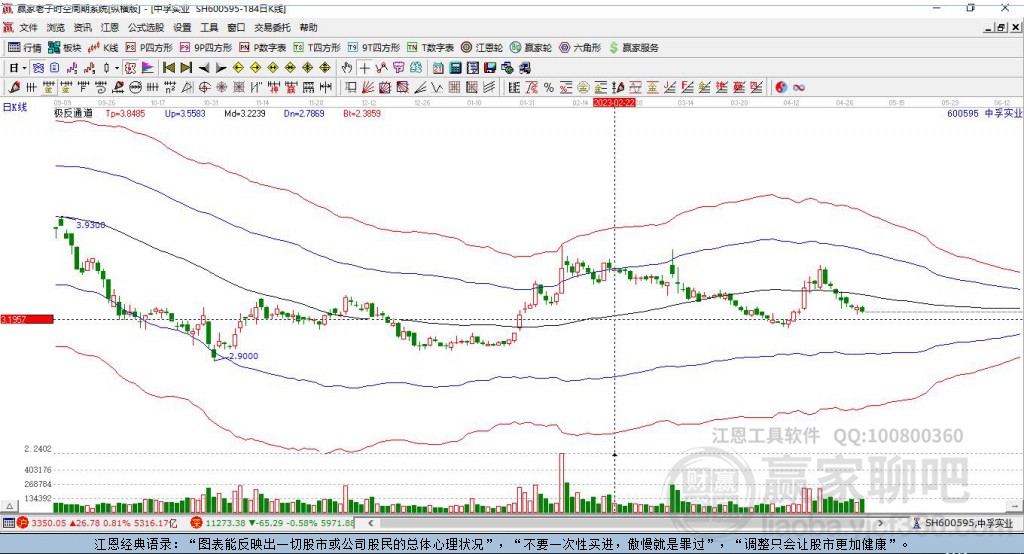The height and width of the screenshot is (554, 1024).
Task: Expand the candlestick style dropdown arrow
Action: pyautogui.click(x=117, y=68)
